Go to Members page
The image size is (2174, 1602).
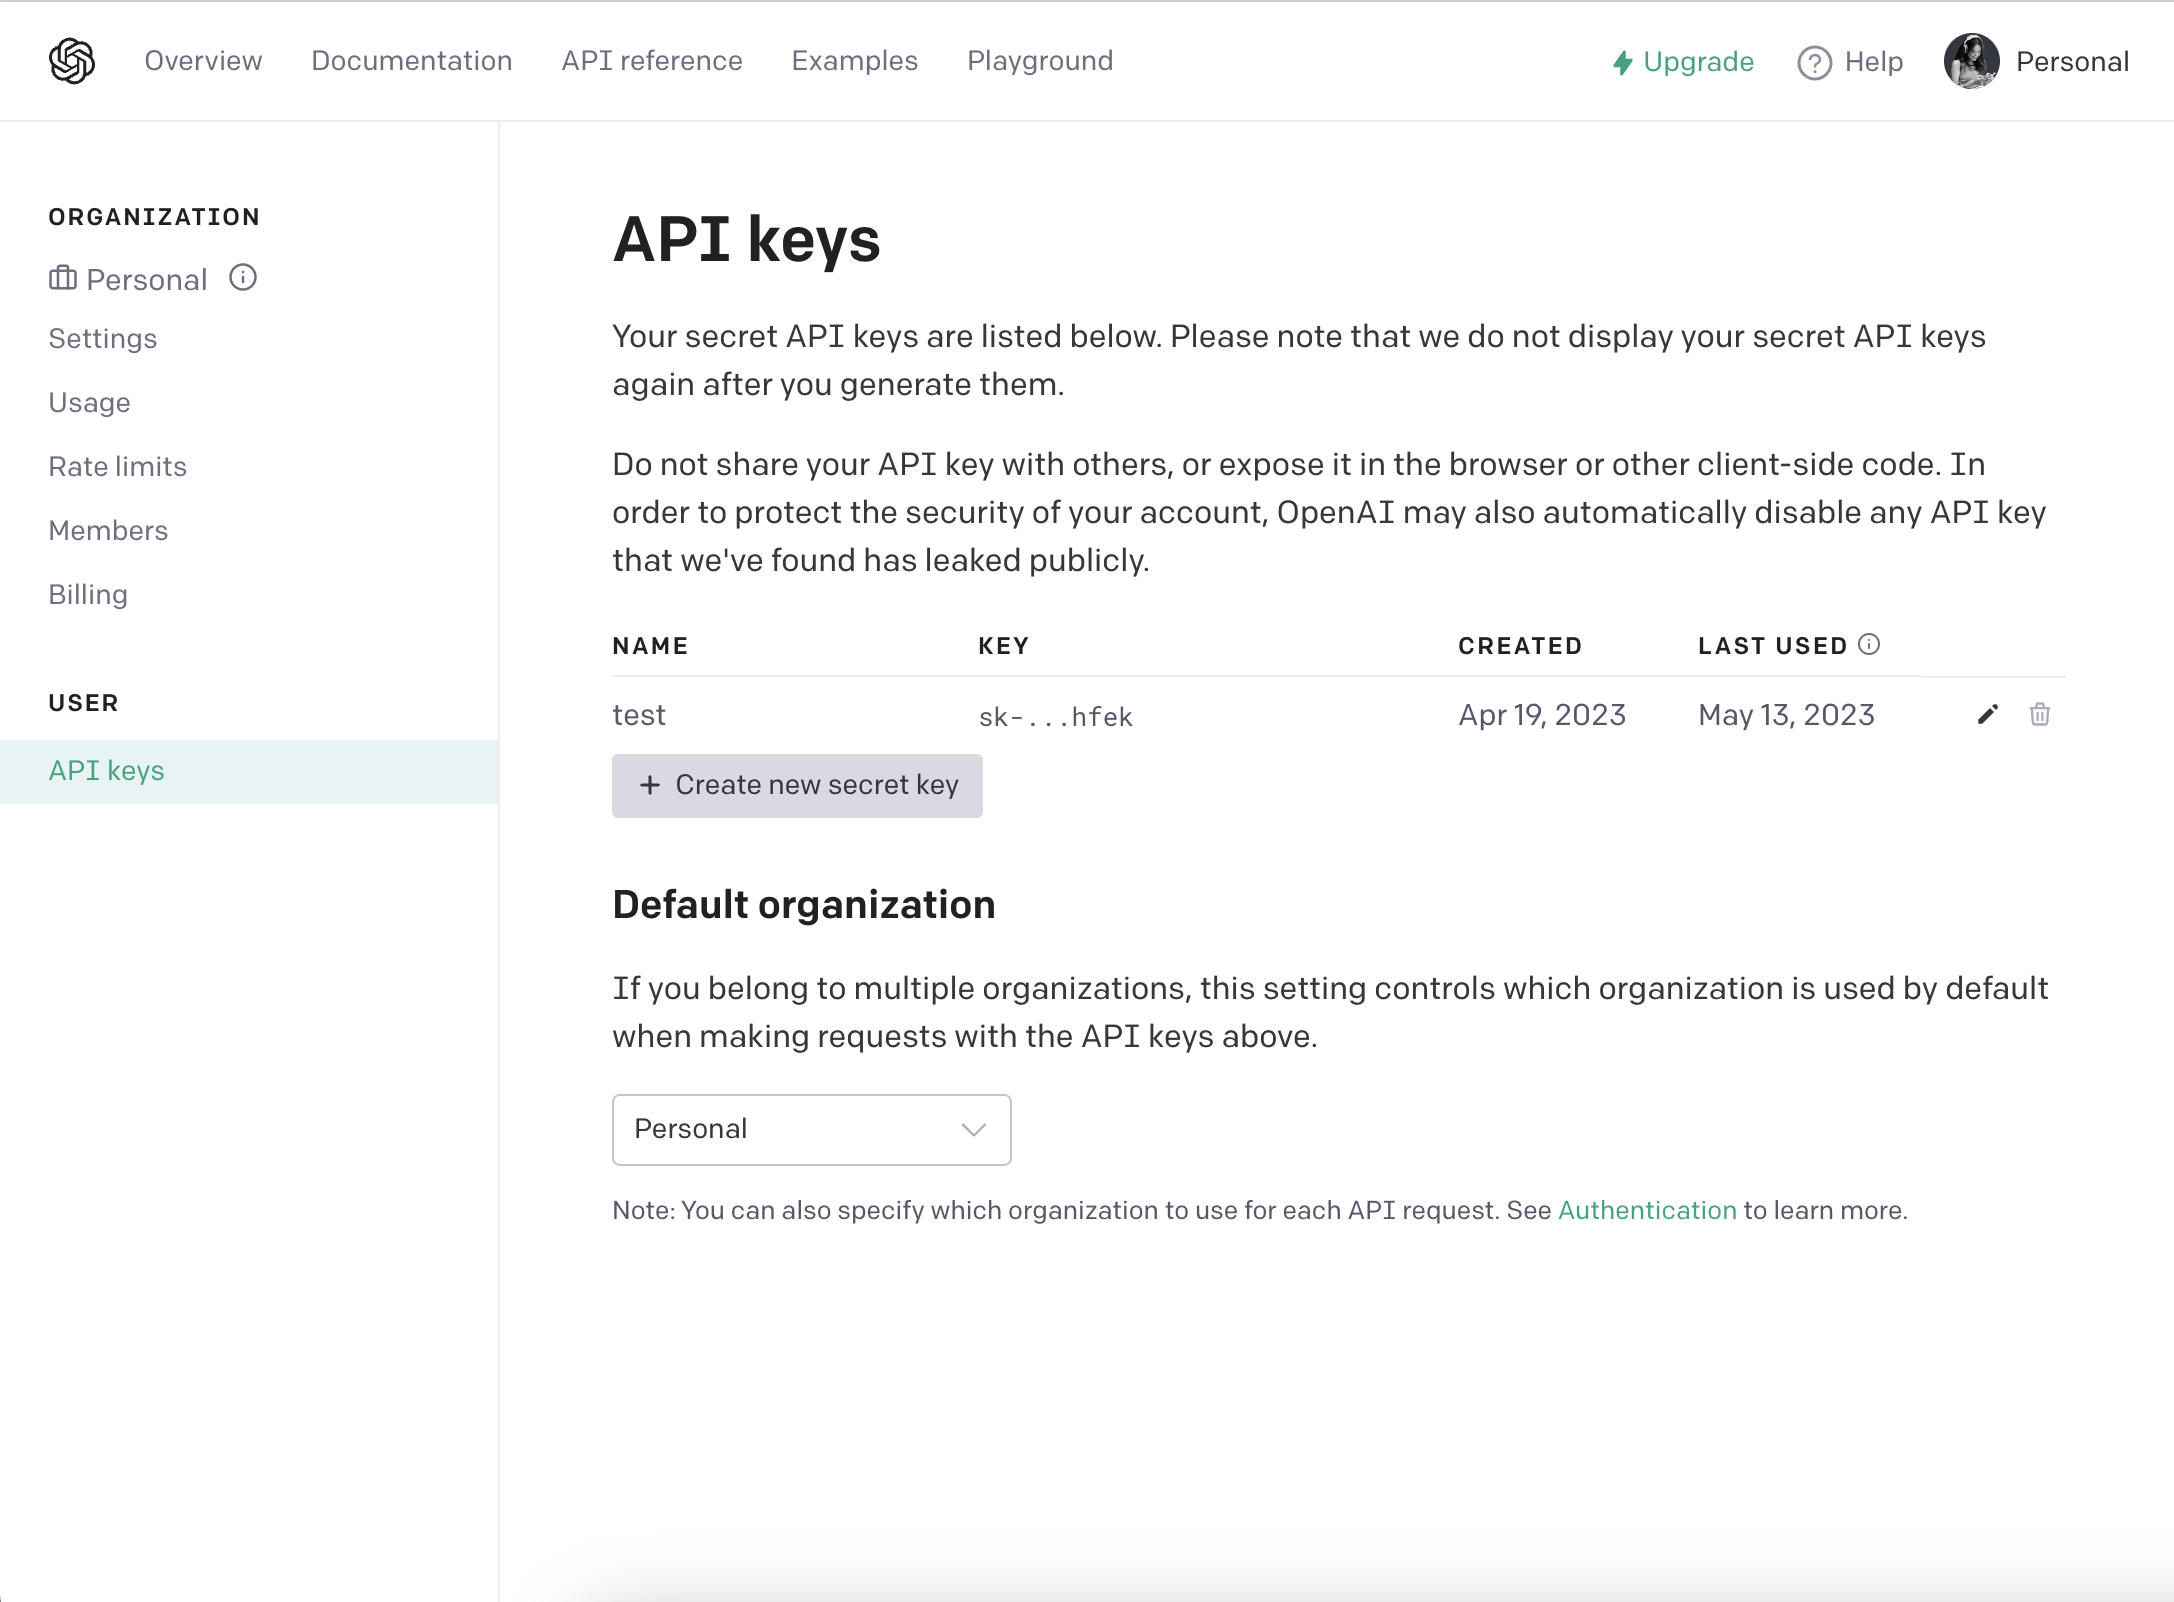click(x=109, y=531)
